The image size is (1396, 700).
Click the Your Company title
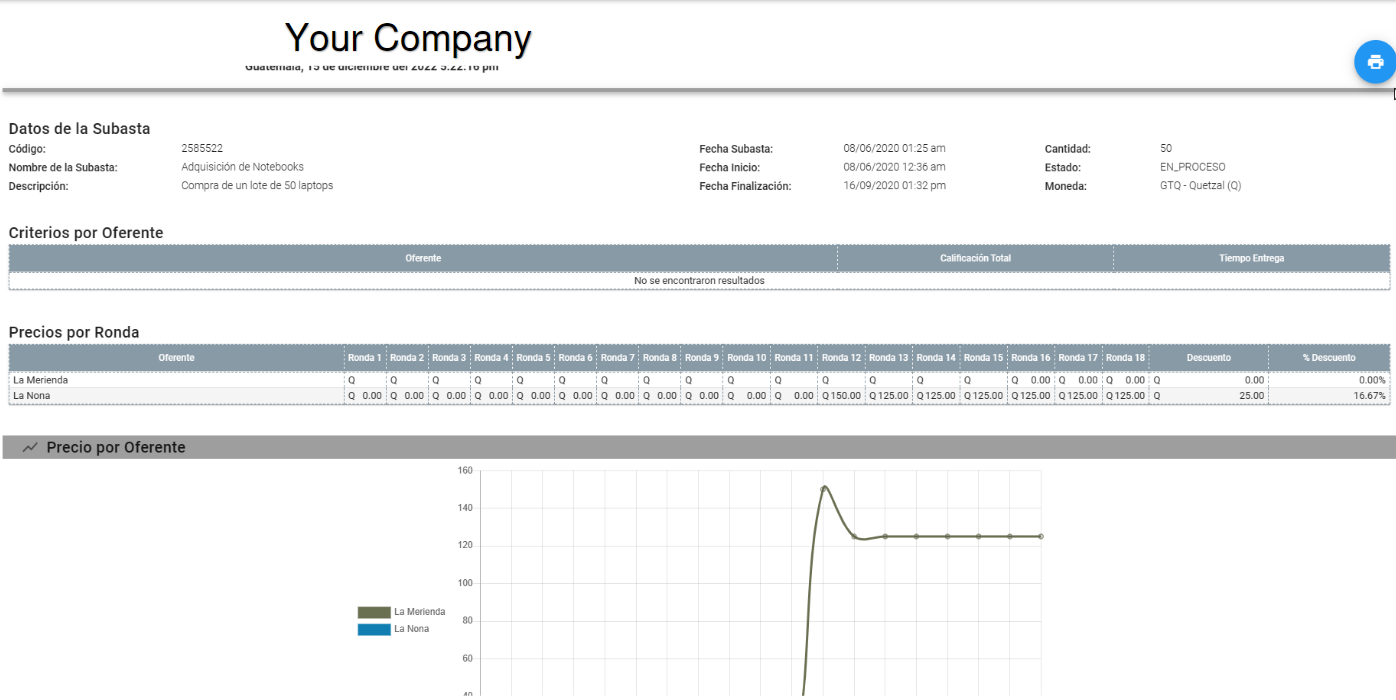[408, 38]
